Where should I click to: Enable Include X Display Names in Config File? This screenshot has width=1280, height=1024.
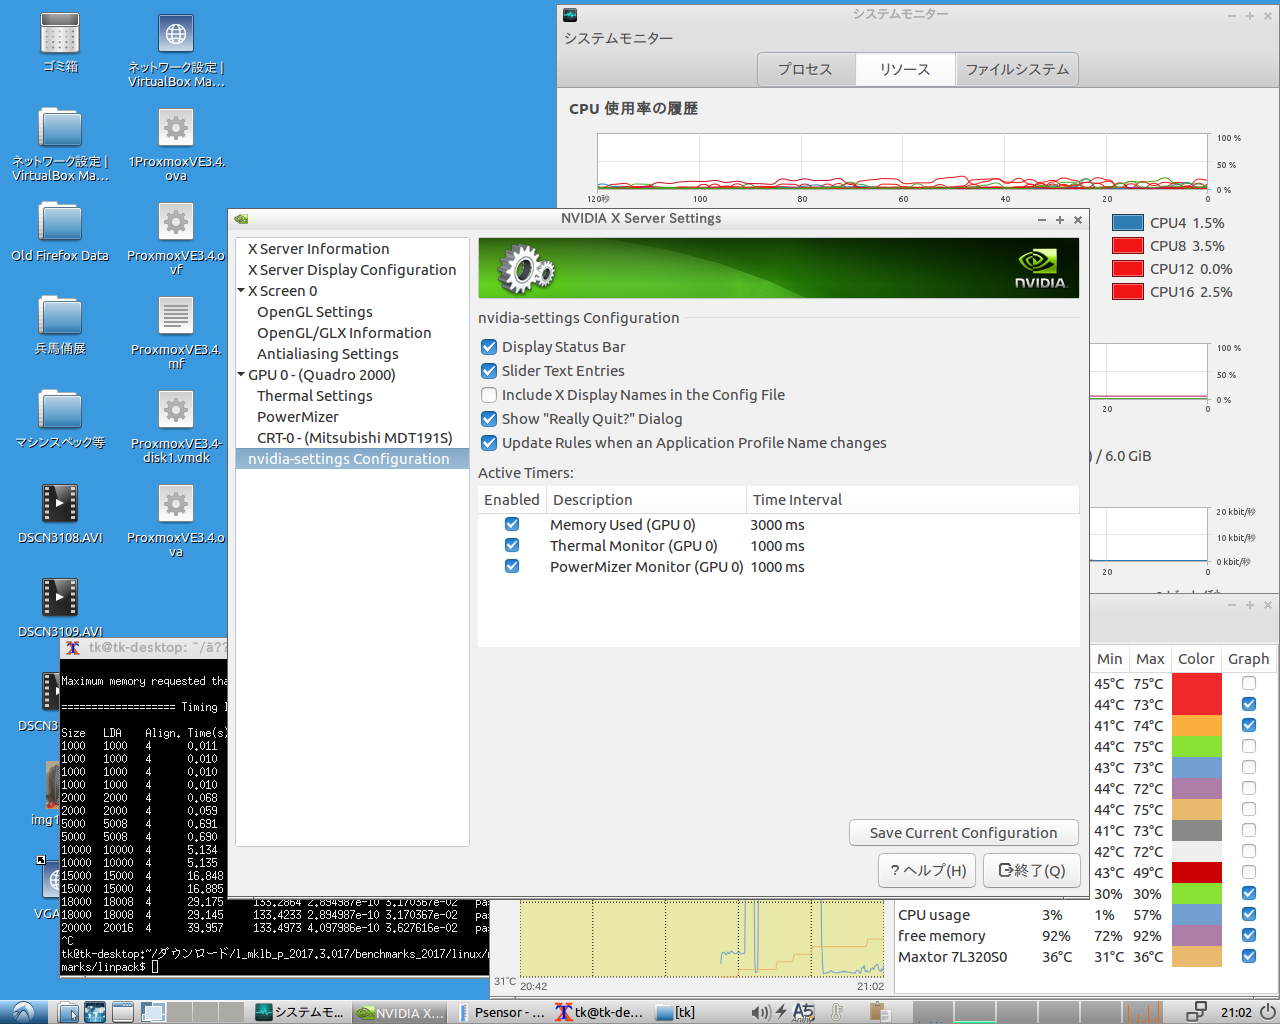(489, 395)
